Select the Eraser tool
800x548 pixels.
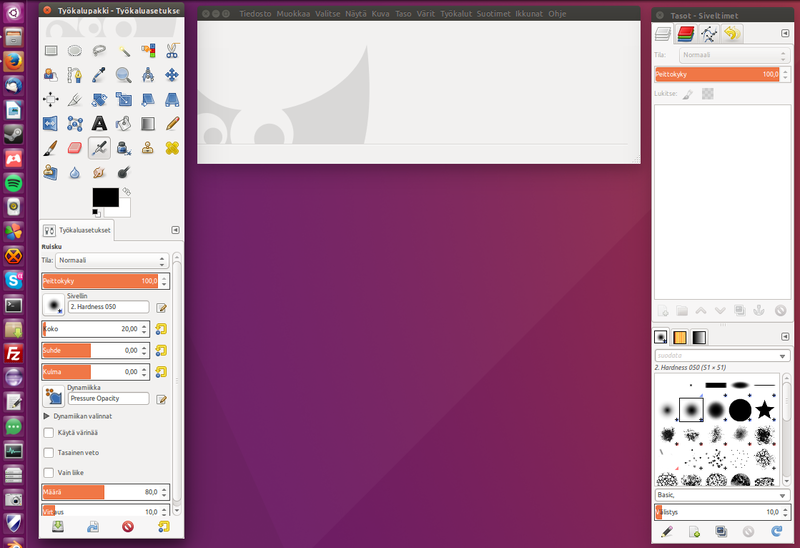(x=74, y=148)
